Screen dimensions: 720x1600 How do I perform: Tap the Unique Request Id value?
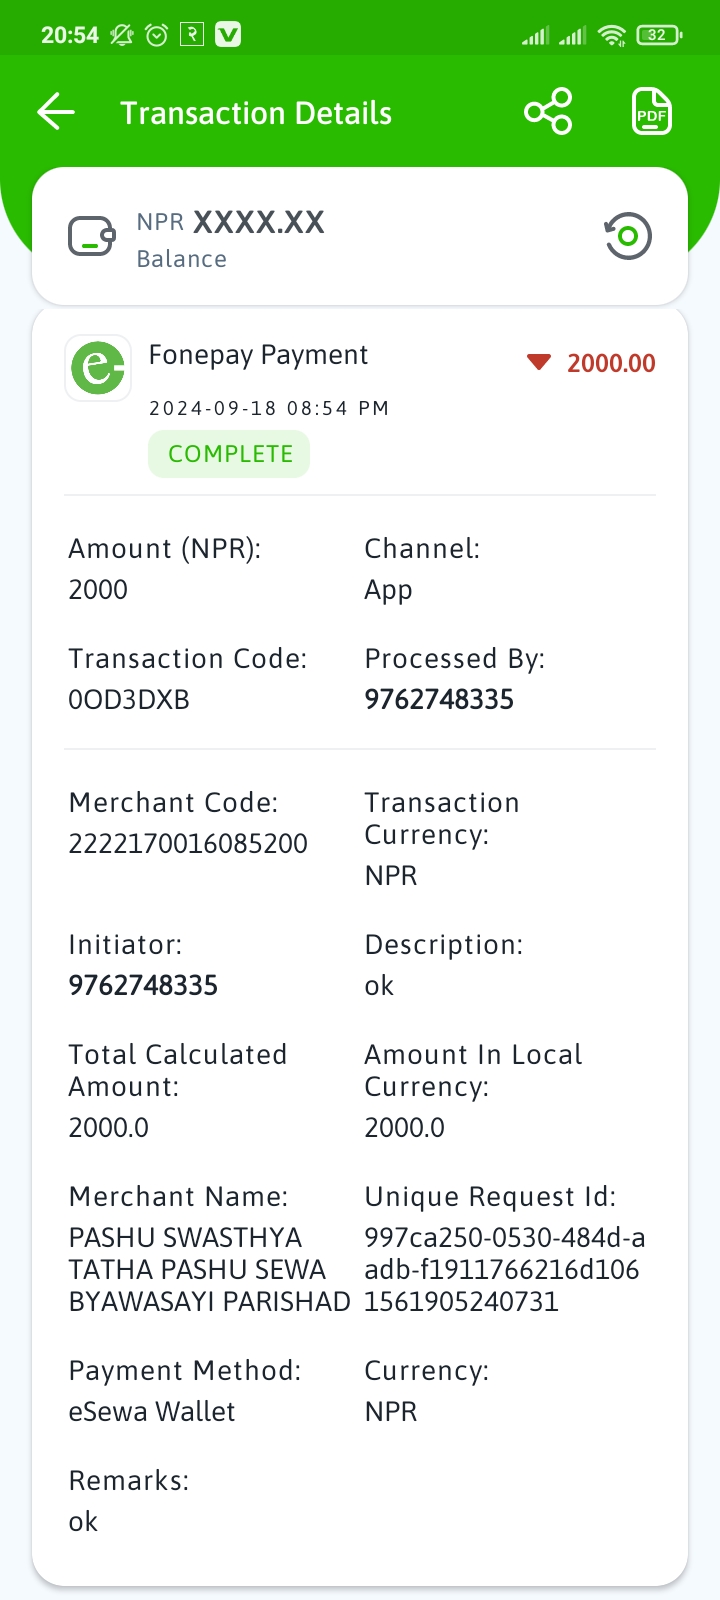click(x=505, y=1269)
